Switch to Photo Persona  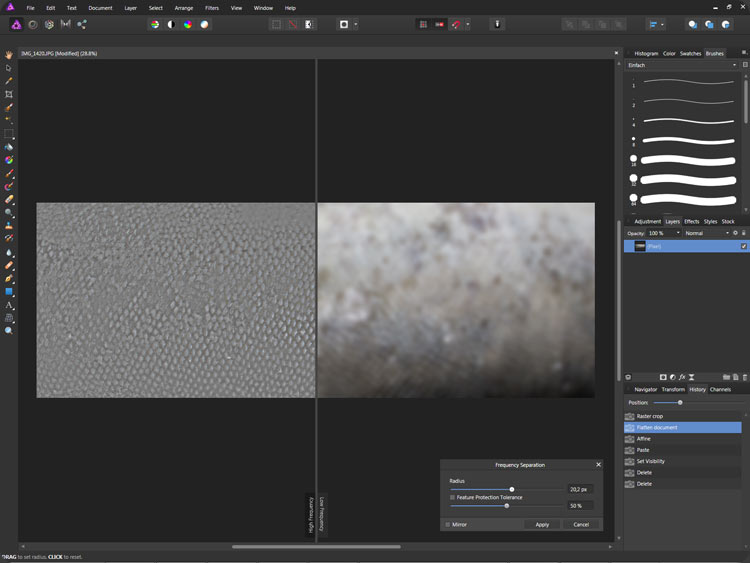(x=16, y=24)
